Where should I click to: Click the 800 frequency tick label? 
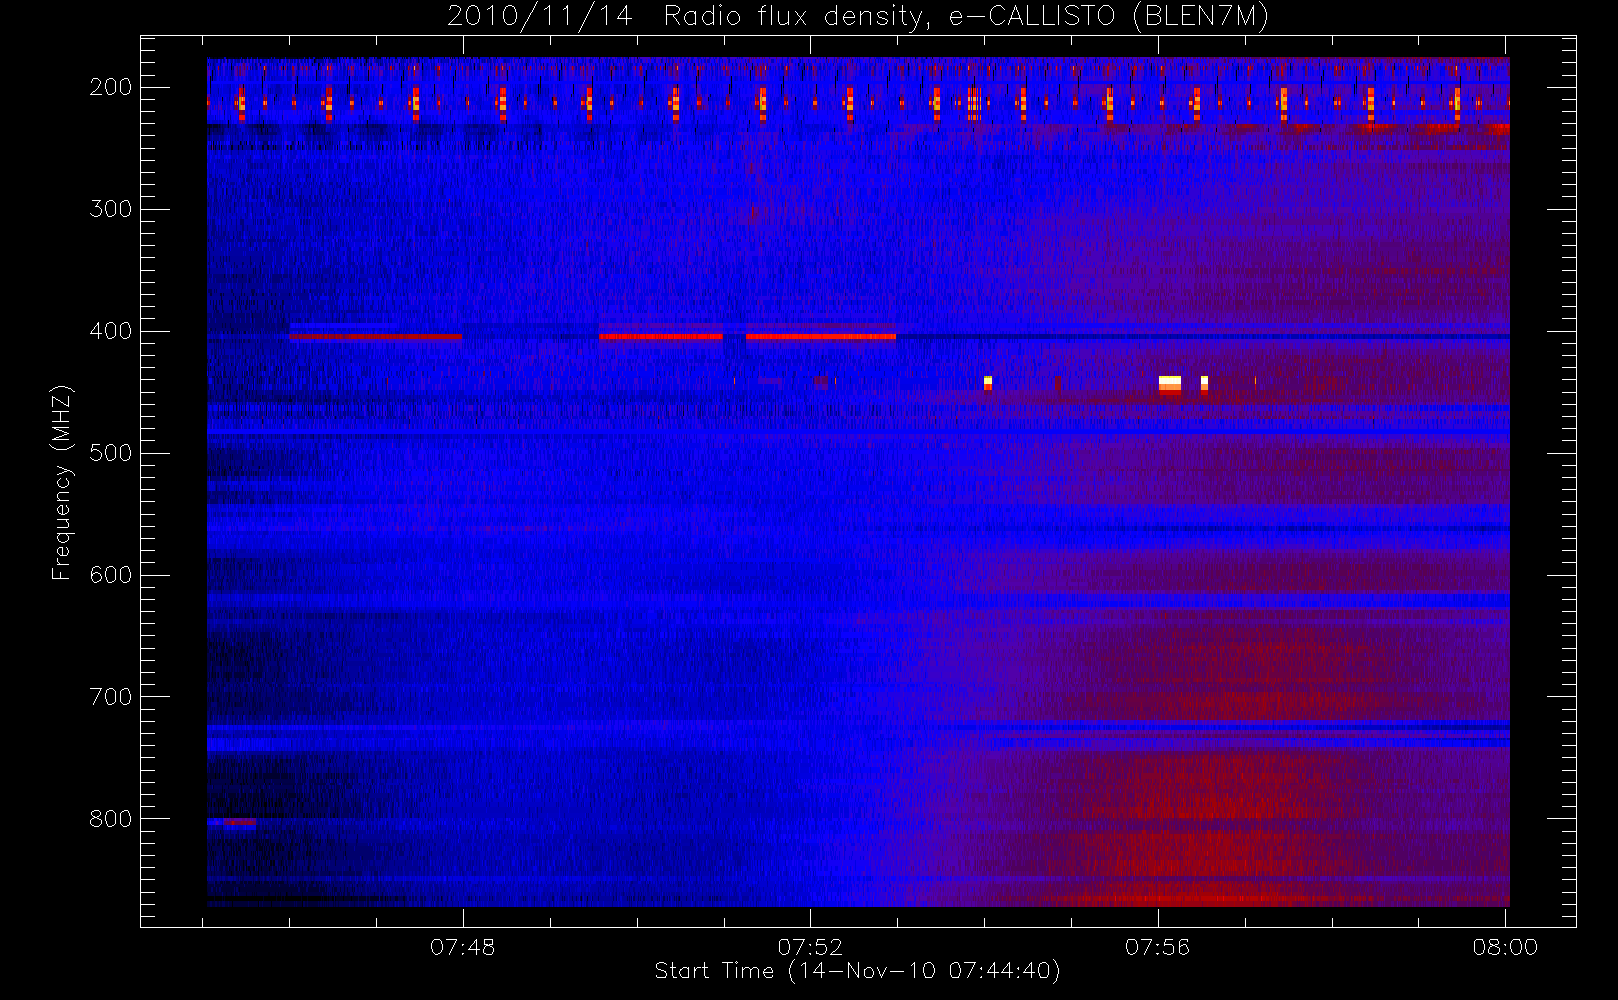[111, 819]
